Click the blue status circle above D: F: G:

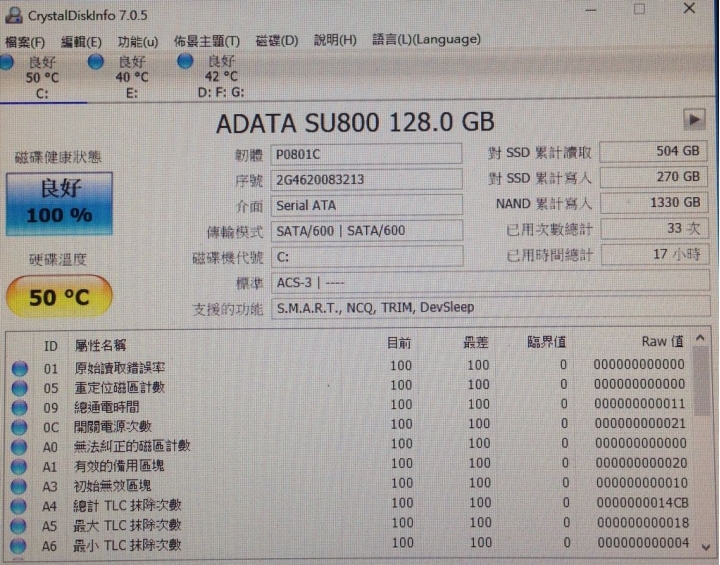click(x=185, y=61)
